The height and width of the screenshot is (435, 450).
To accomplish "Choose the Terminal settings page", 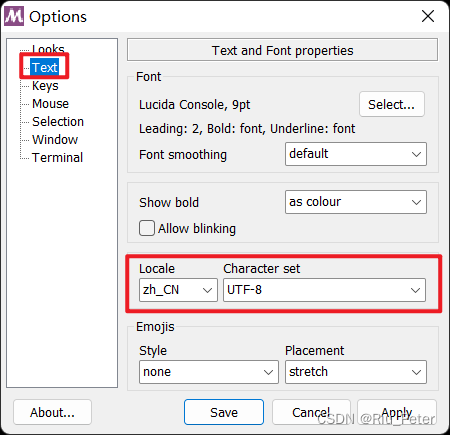I will [57, 157].
